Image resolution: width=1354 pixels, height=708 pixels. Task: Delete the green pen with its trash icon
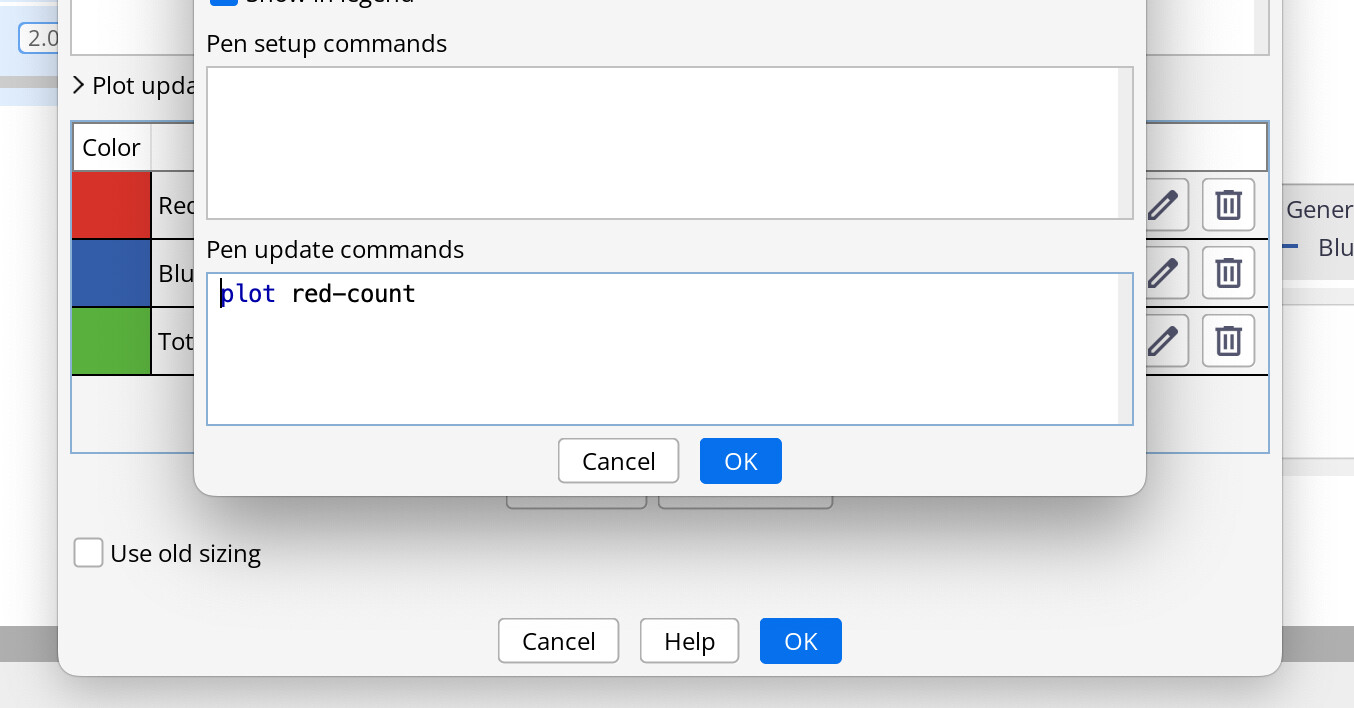[1228, 341]
